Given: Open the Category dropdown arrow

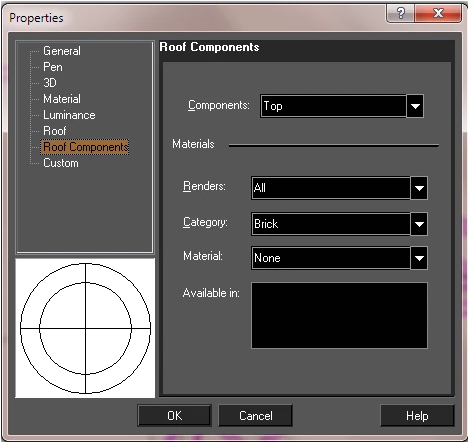Looking at the screenshot, I should (x=419, y=224).
